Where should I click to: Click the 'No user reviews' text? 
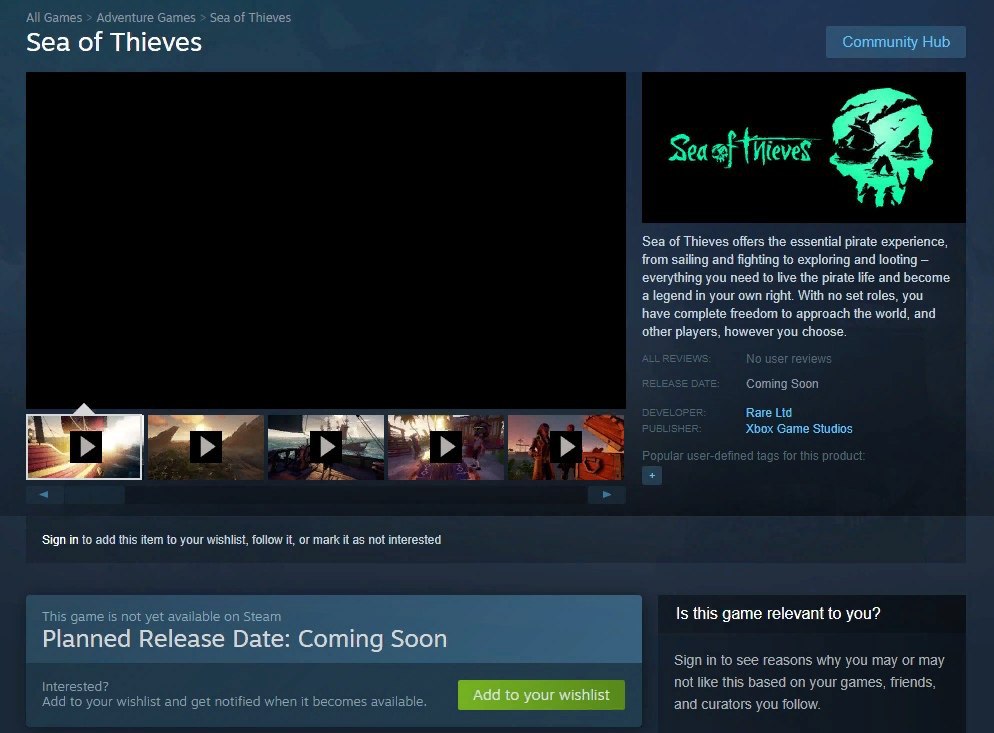click(x=789, y=359)
